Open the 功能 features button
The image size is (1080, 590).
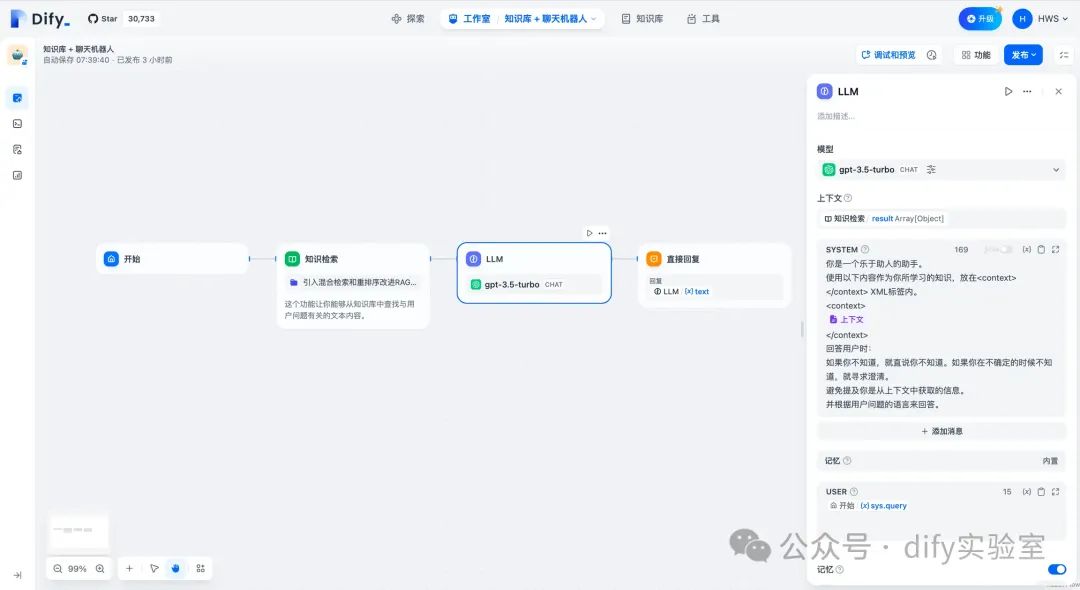tap(976, 55)
